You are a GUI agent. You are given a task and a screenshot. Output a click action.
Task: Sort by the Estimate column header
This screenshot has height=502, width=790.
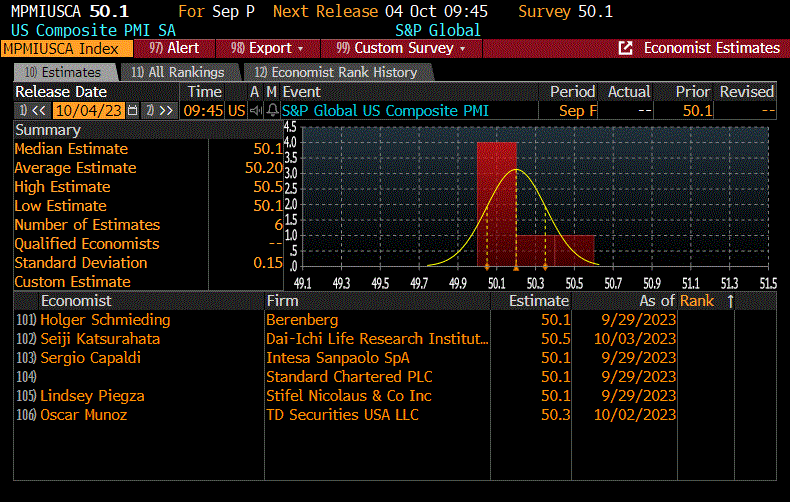click(x=539, y=301)
